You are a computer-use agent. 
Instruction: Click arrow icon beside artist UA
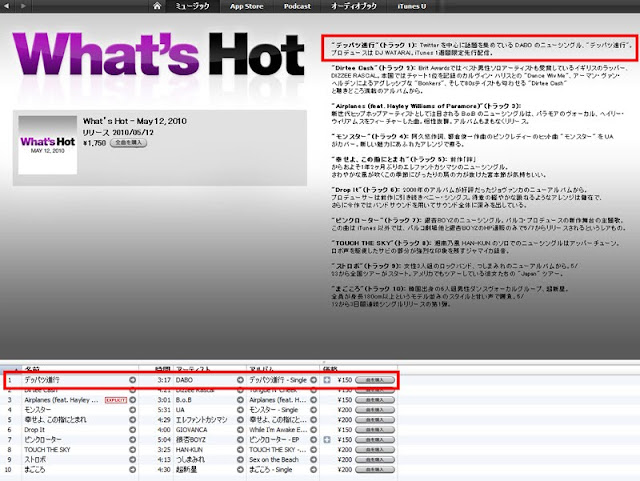(x=240, y=410)
